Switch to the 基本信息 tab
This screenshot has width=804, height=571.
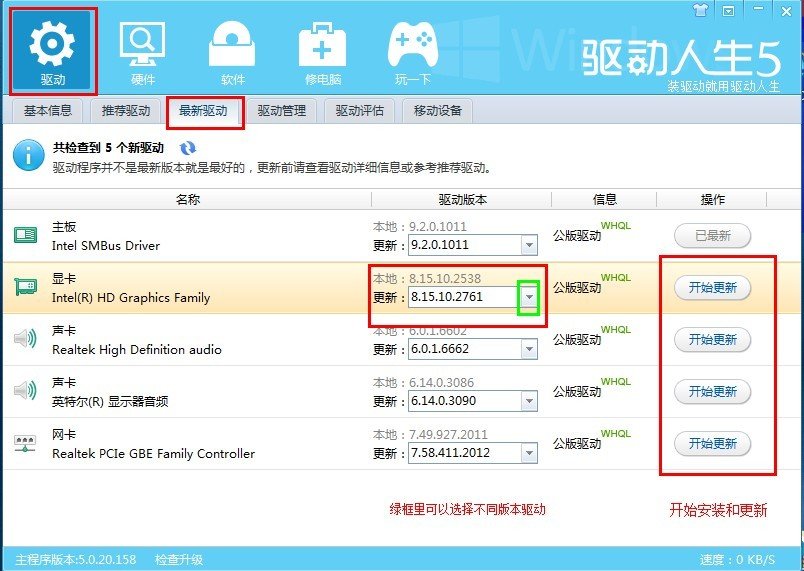pos(48,111)
